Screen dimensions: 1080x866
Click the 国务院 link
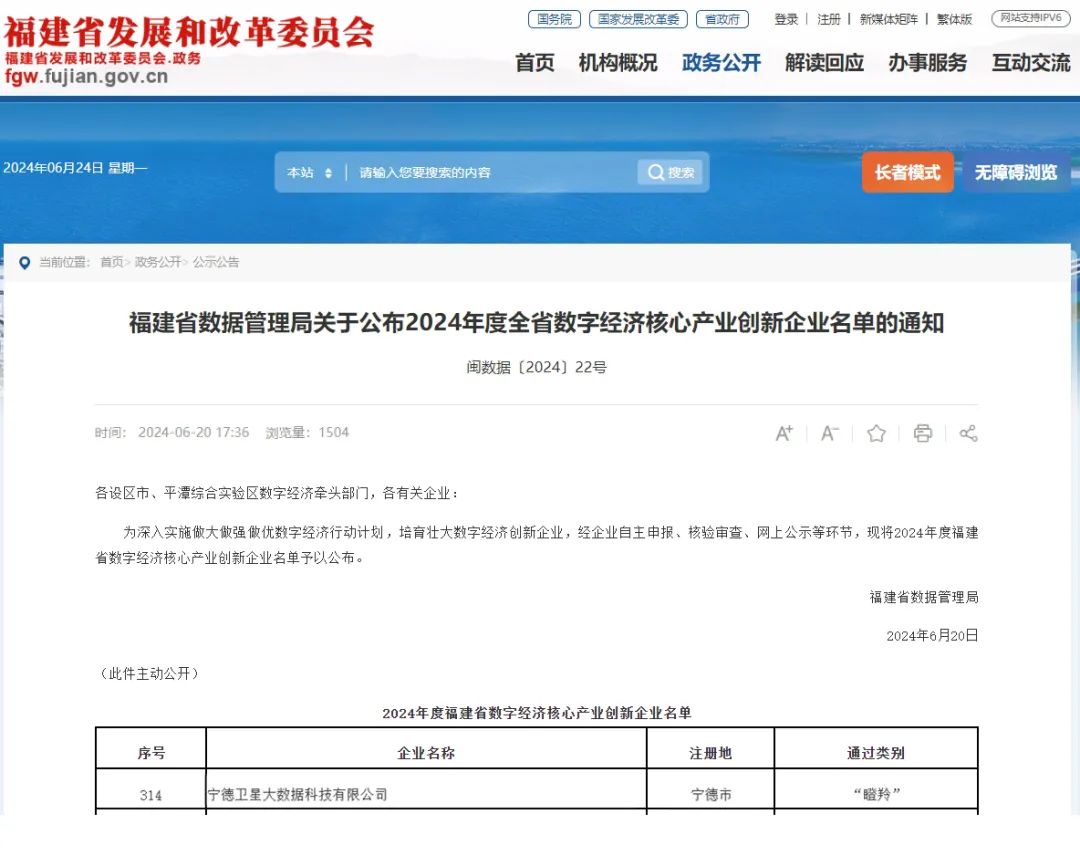tap(554, 19)
